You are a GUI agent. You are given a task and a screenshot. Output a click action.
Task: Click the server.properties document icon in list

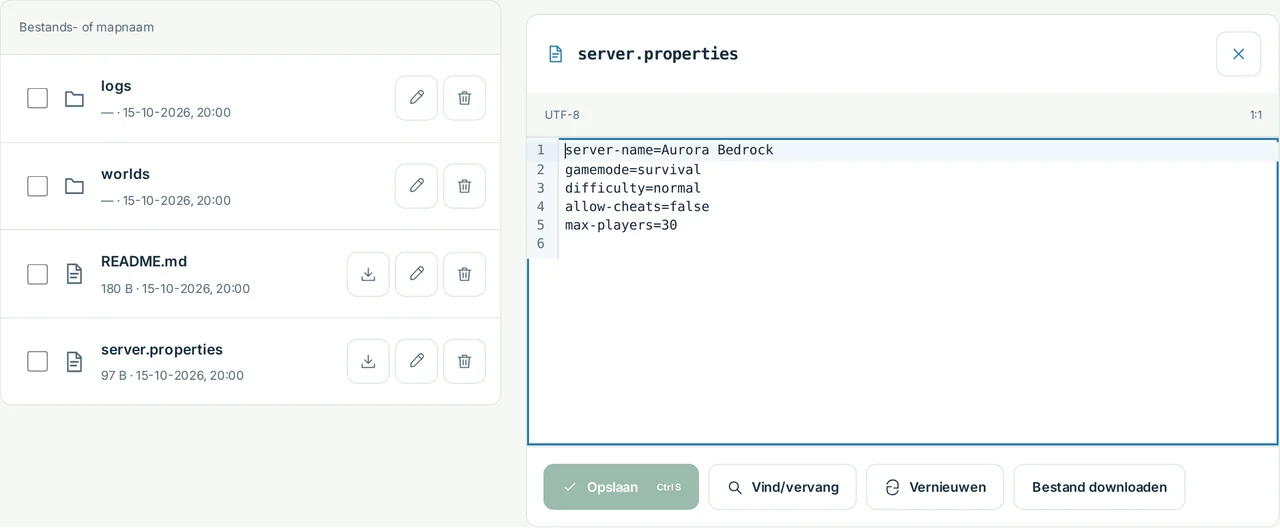click(x=74, y=361)
